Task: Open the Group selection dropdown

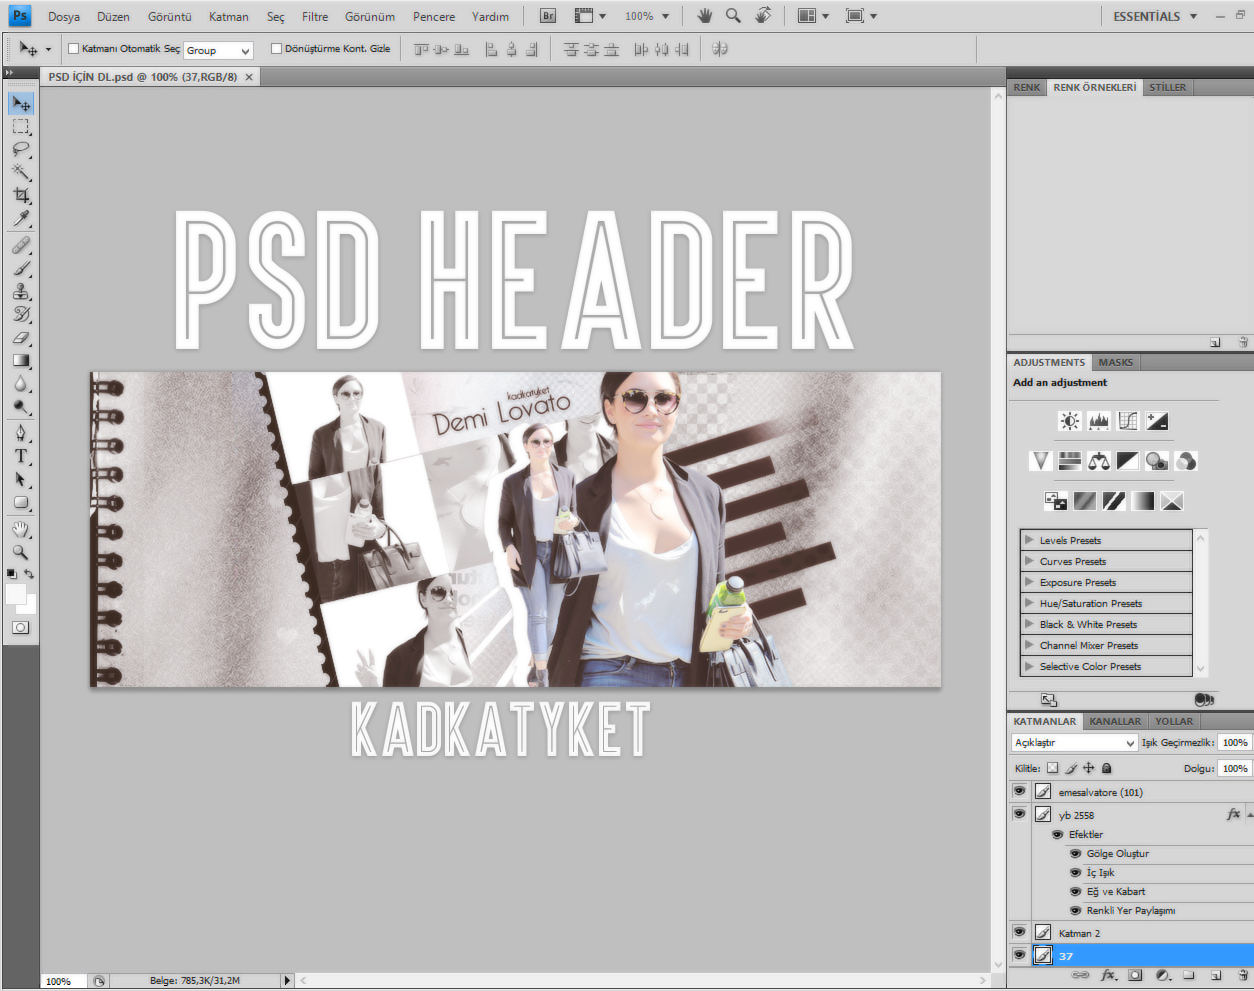Action: 218,50
